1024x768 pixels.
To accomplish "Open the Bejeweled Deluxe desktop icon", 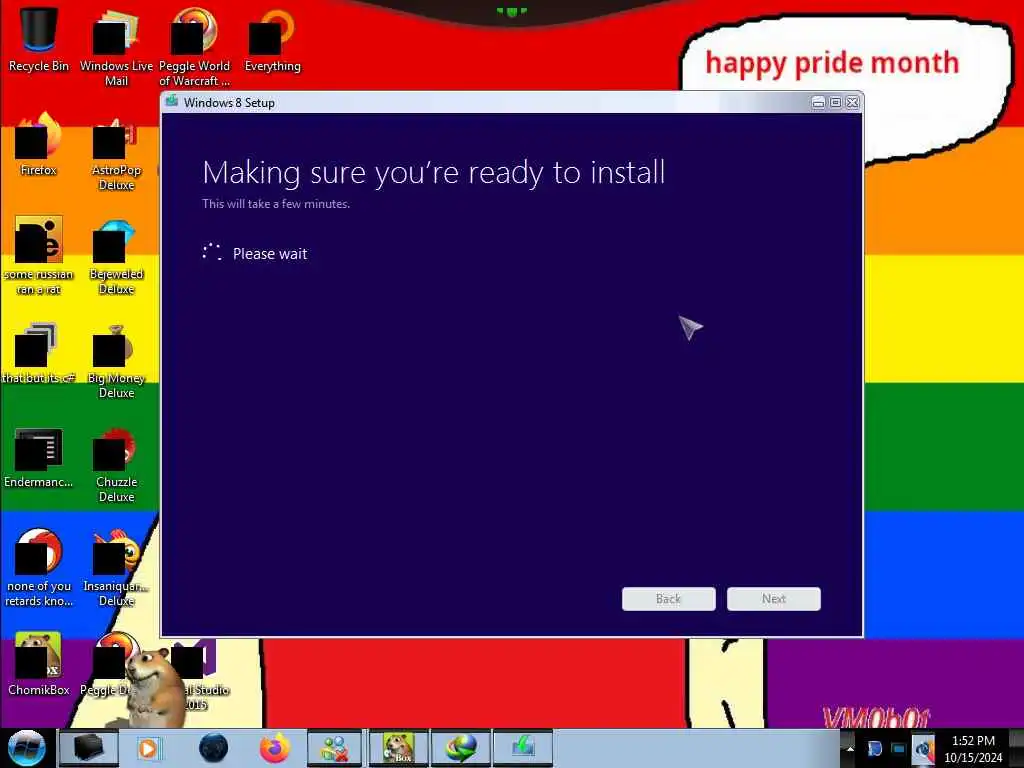I will point(116,257).
